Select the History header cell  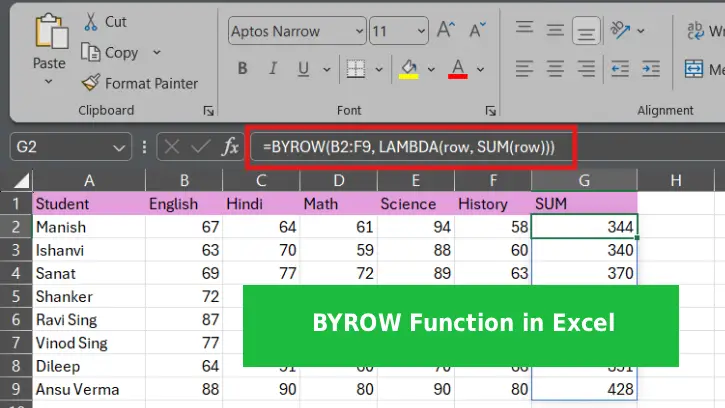(493, 204)
